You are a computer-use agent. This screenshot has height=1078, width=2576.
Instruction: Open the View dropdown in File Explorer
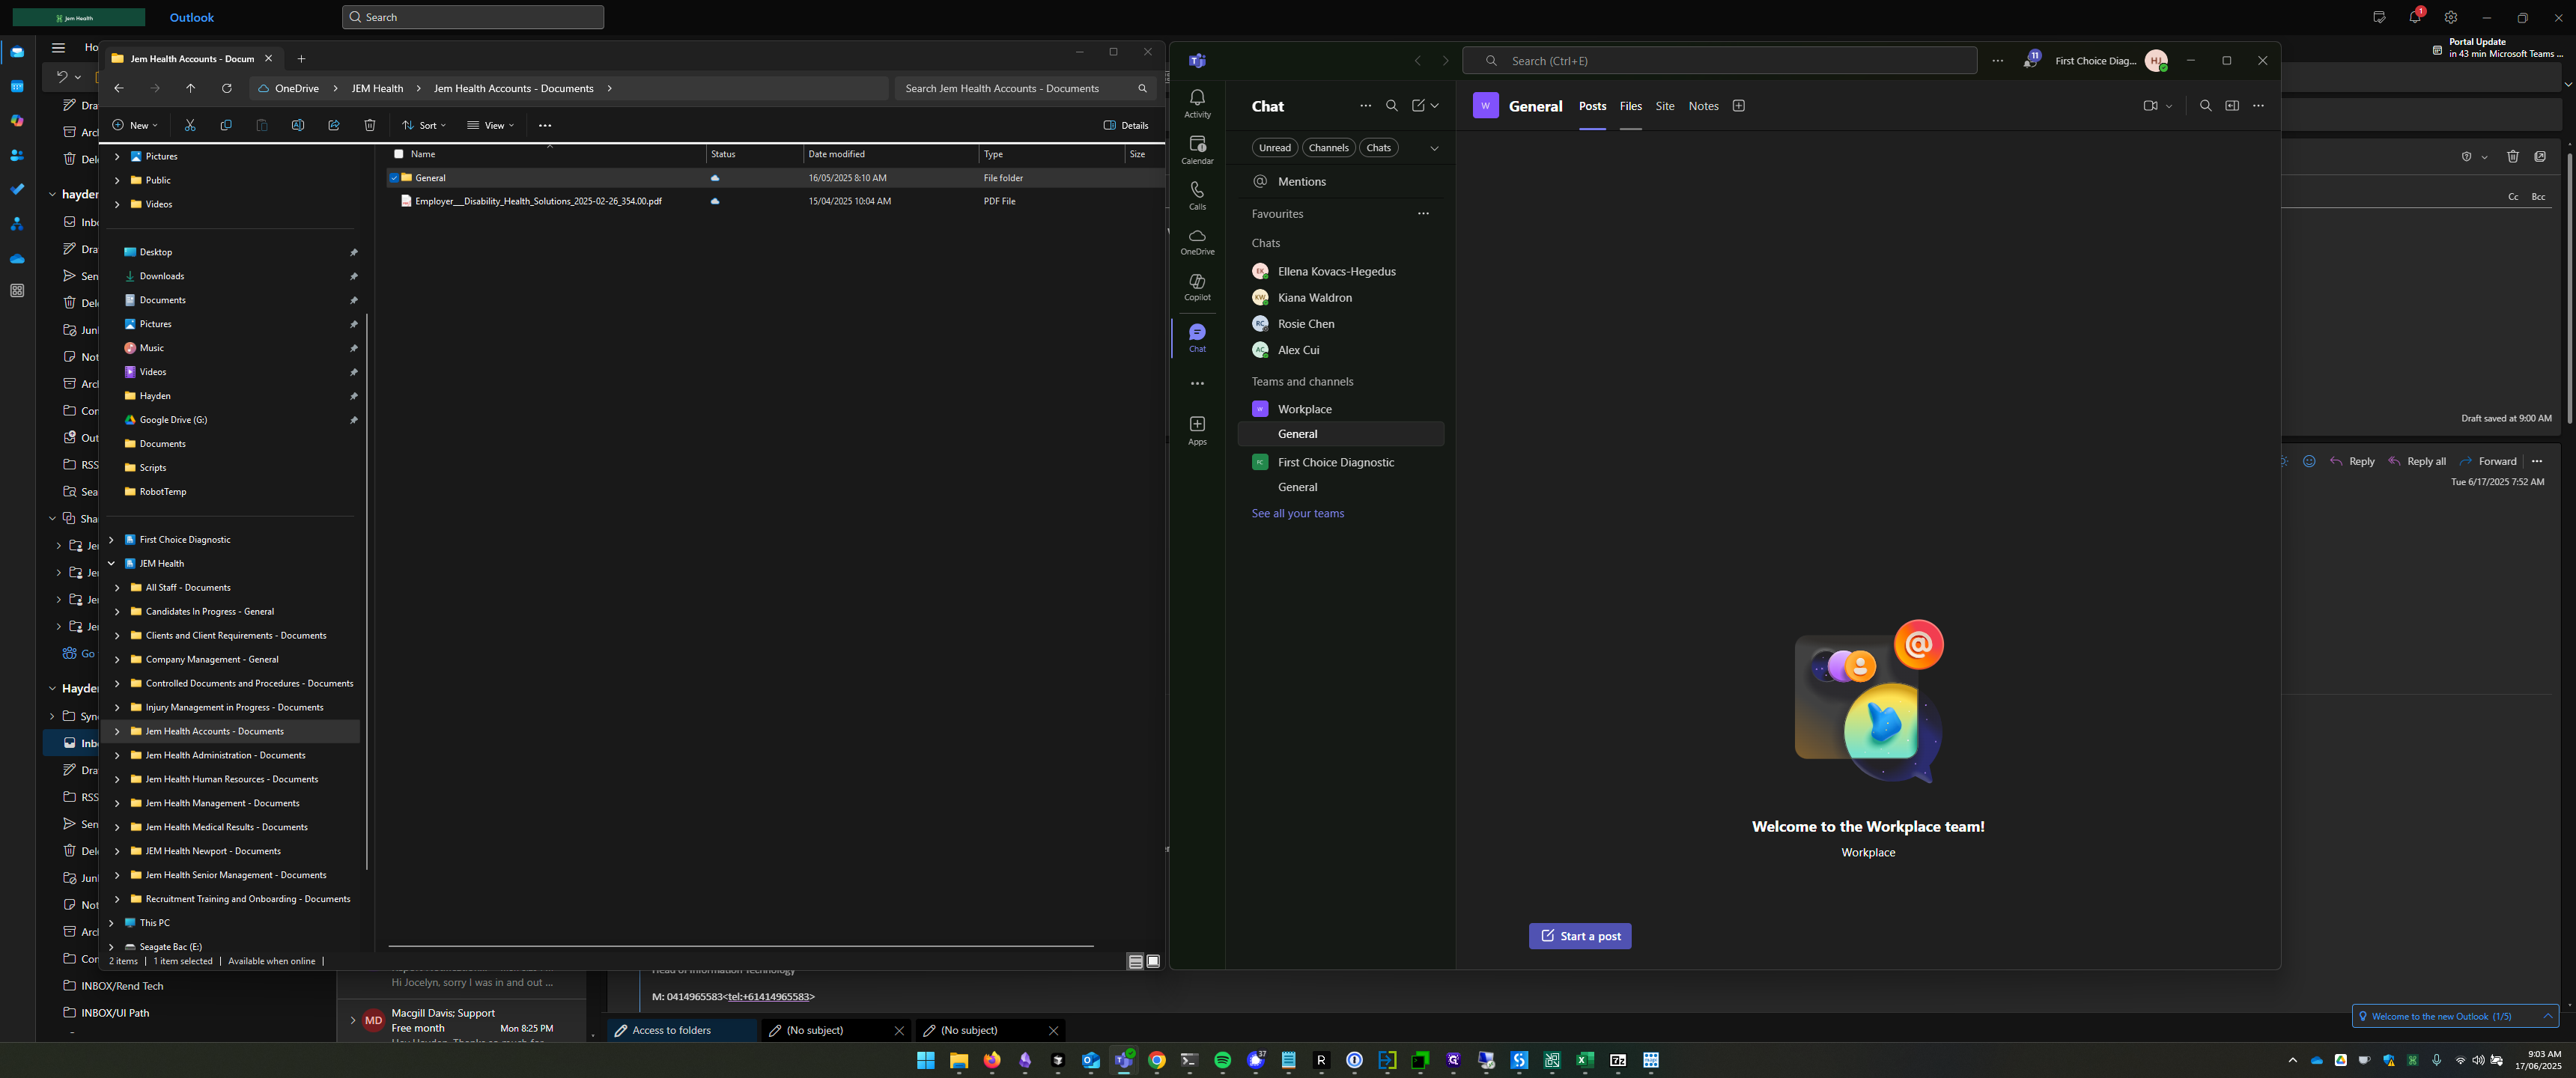490,125
